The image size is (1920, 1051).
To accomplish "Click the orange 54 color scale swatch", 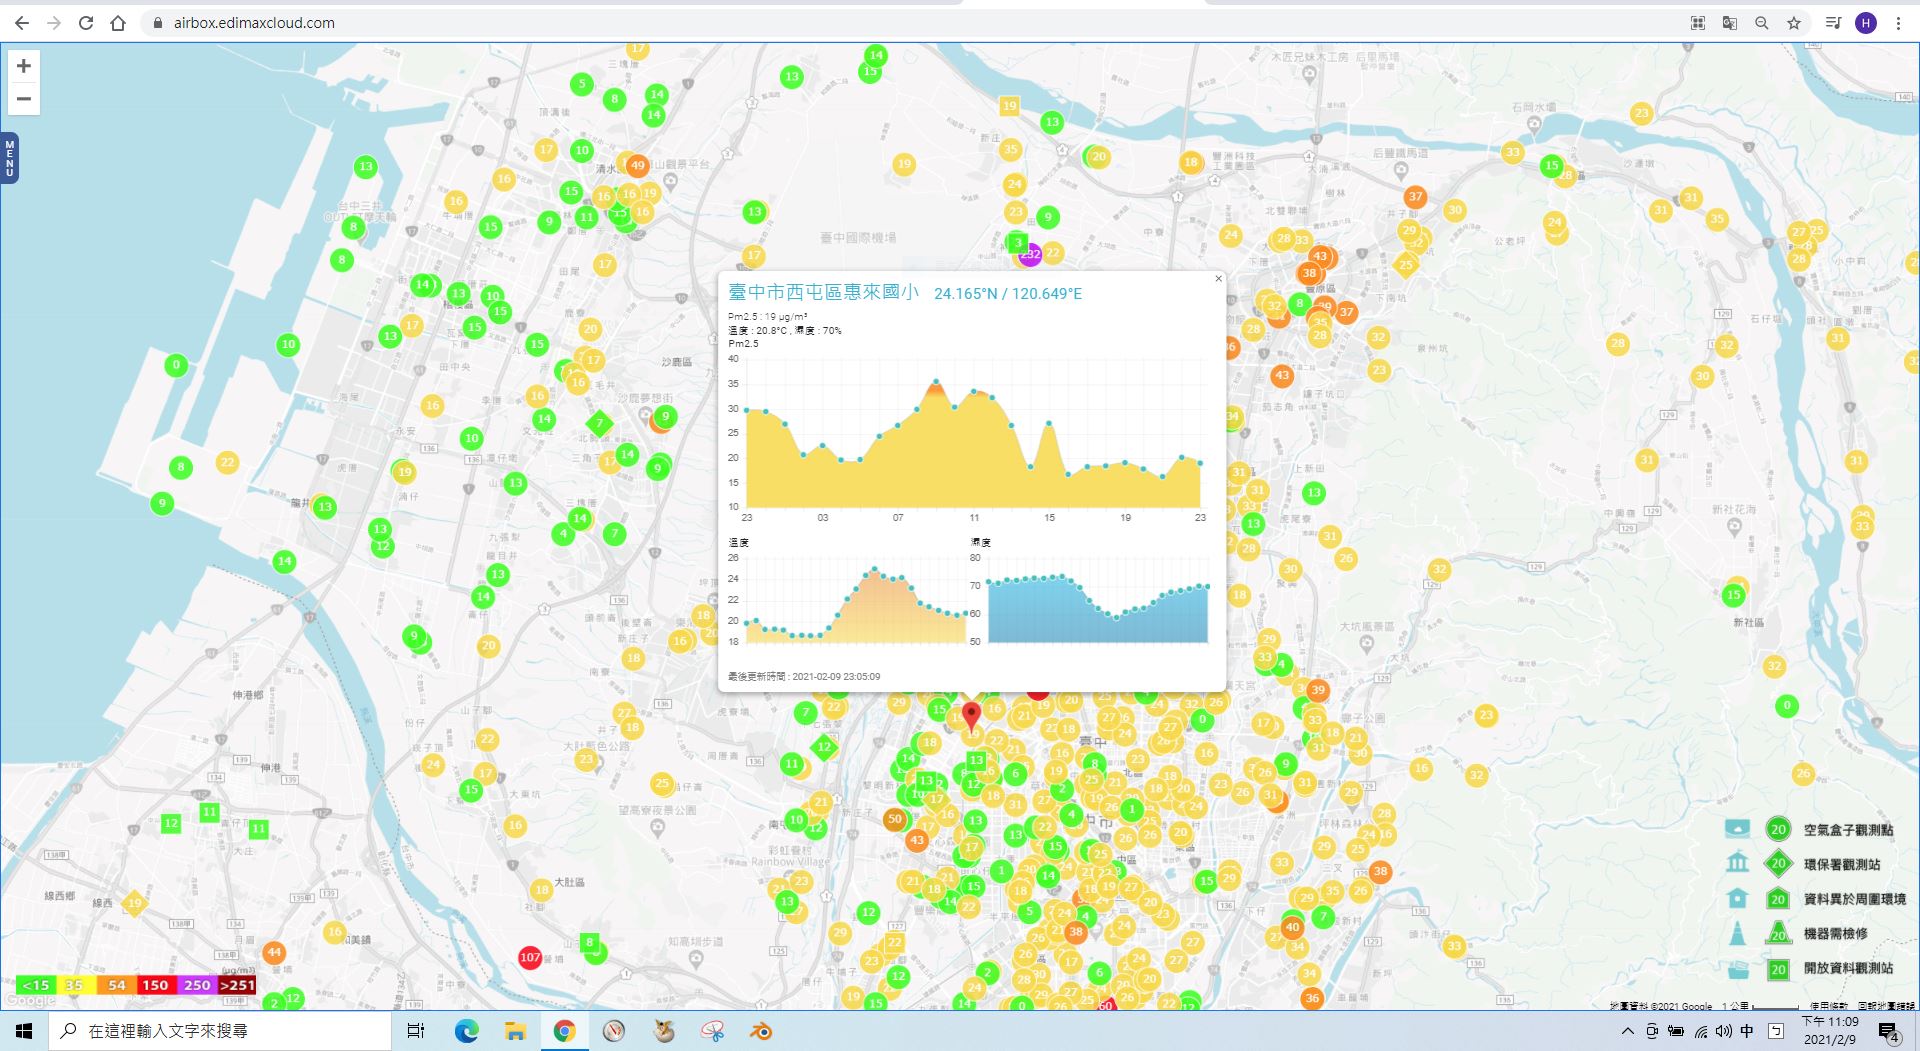I will (116, 985).
